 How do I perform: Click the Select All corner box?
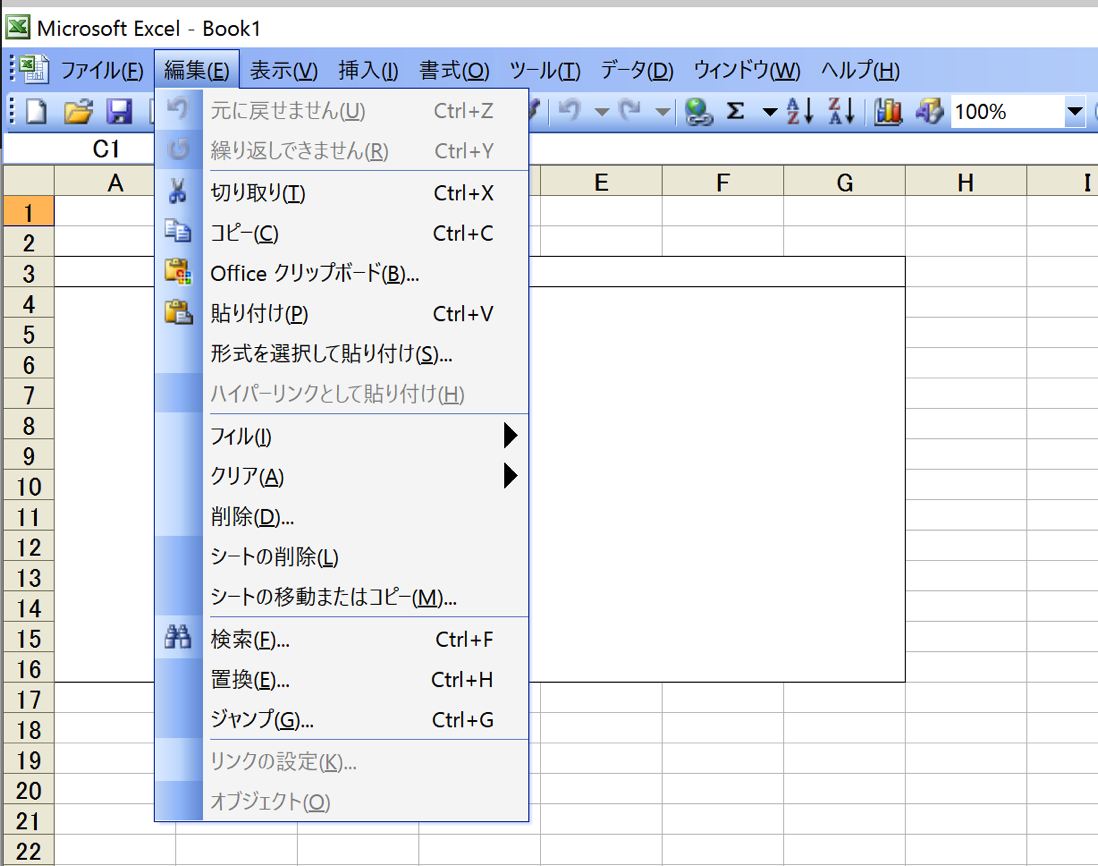coord(29,181)
